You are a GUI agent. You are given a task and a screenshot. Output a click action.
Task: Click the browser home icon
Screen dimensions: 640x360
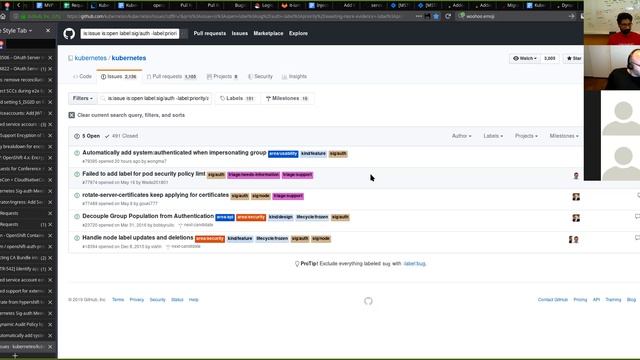pyautogui.click(x=3, y=16)
